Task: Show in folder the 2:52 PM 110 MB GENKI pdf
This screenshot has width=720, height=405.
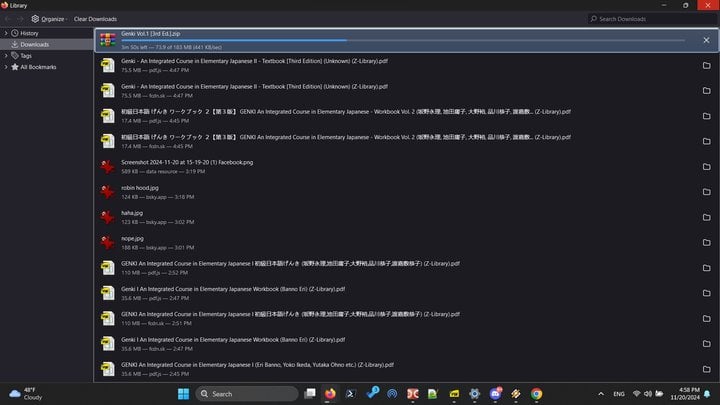Action: point(706,268)
